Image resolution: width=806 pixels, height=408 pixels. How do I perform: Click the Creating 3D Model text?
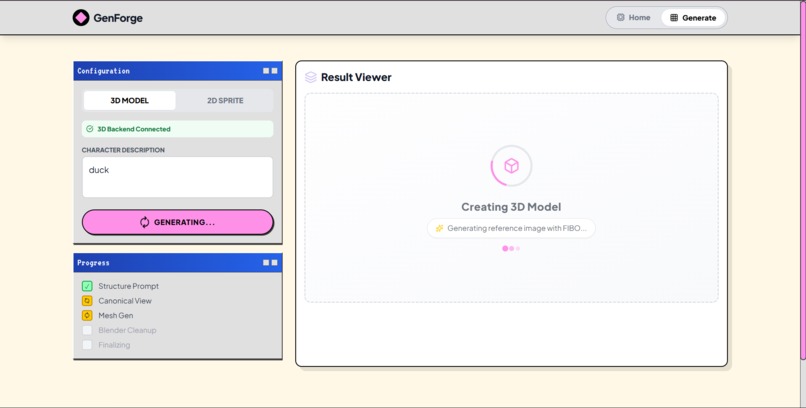pyautogui.click(x=511, y=207)
